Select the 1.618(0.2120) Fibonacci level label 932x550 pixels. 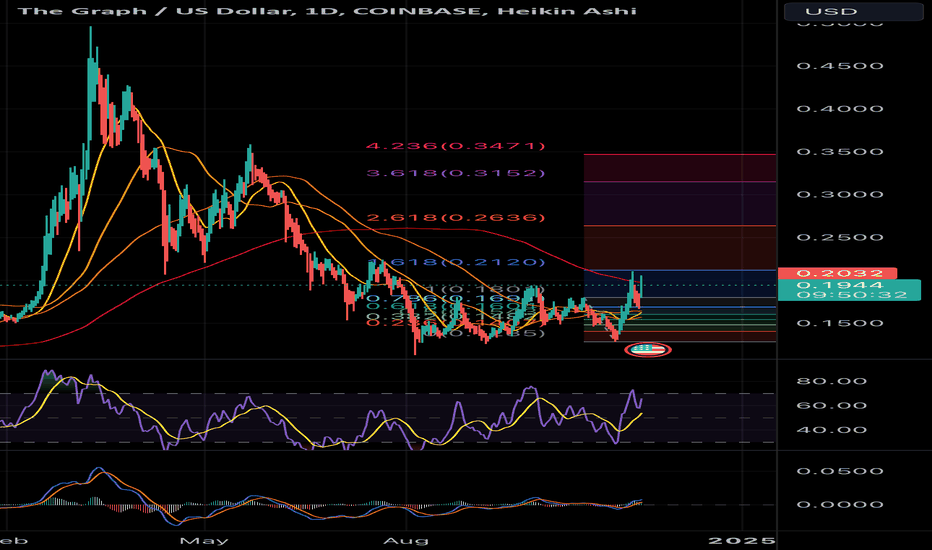pyautogui.click(x=455, y=262)
